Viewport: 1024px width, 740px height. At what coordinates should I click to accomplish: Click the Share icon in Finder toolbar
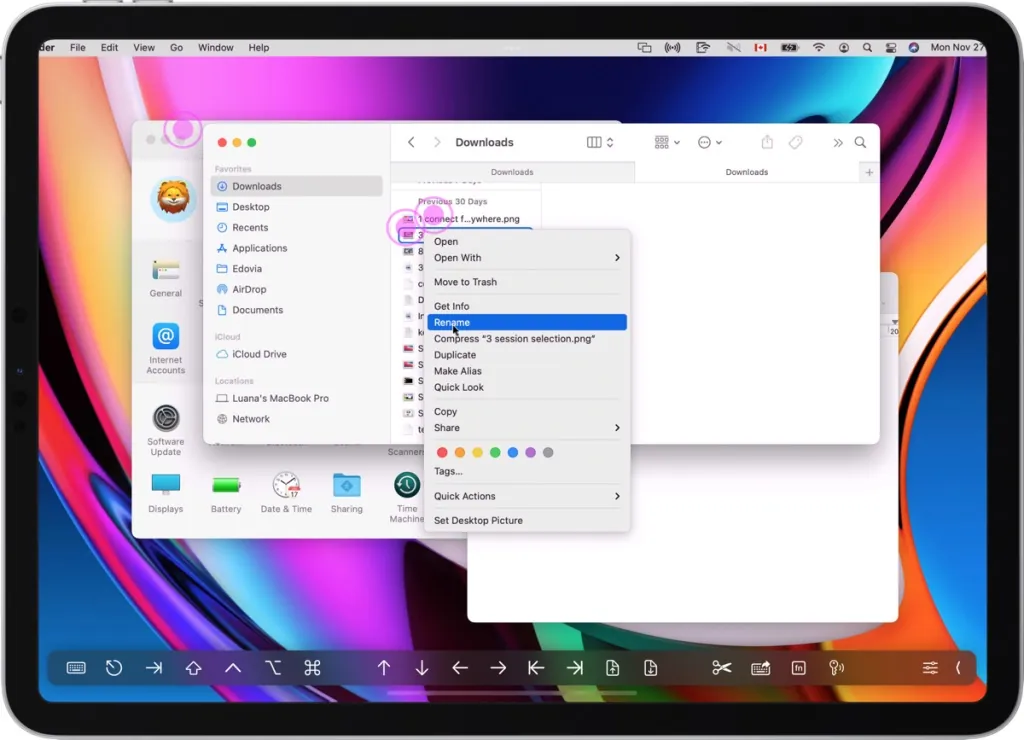click(767, 143)
